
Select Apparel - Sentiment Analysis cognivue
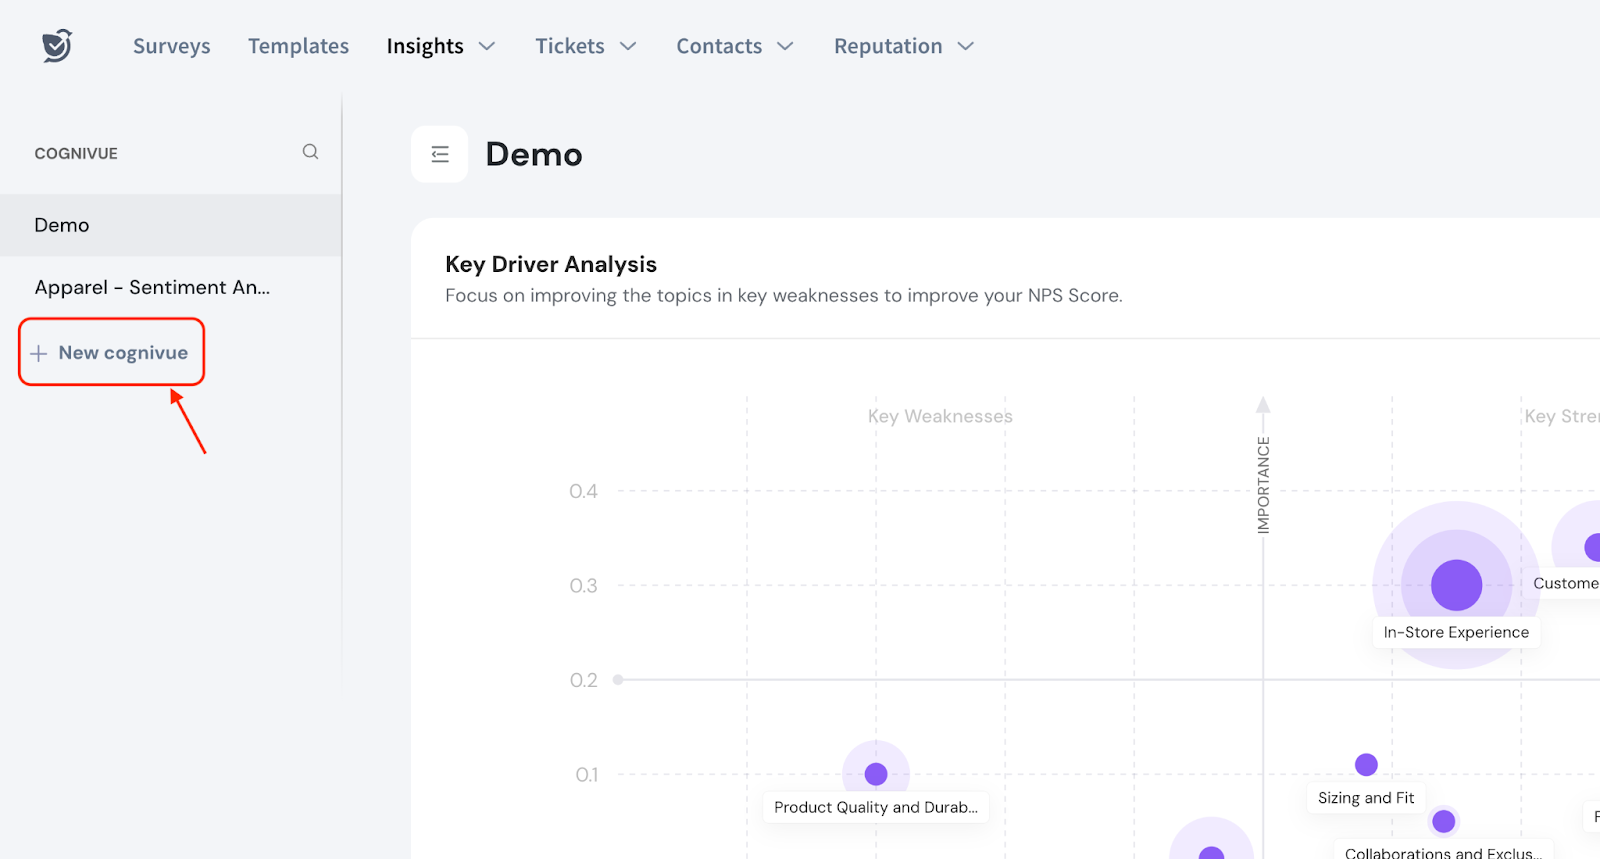pos(152,287)
